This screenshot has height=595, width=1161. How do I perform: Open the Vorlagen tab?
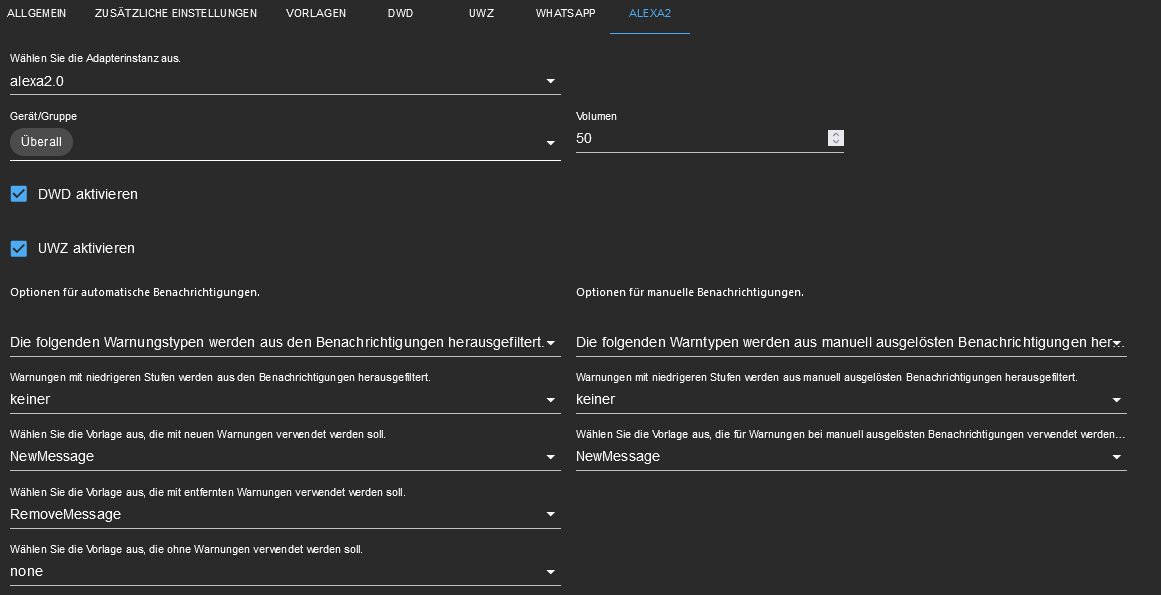tap(316, 13)
